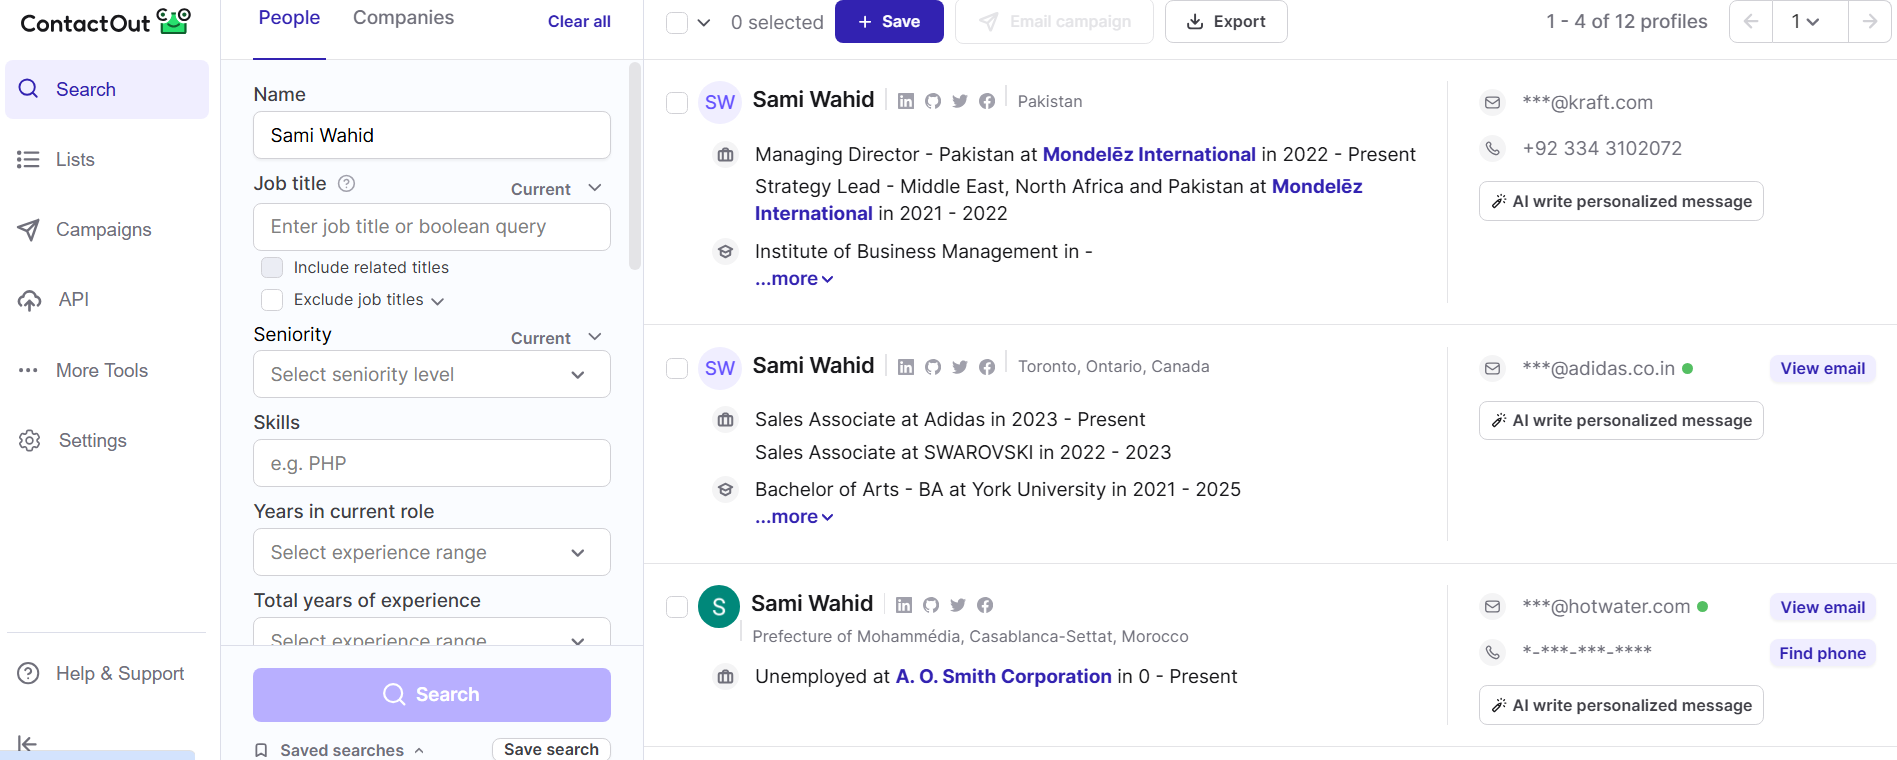
Task: Switch to Companies tab
Action: (403, 18)
